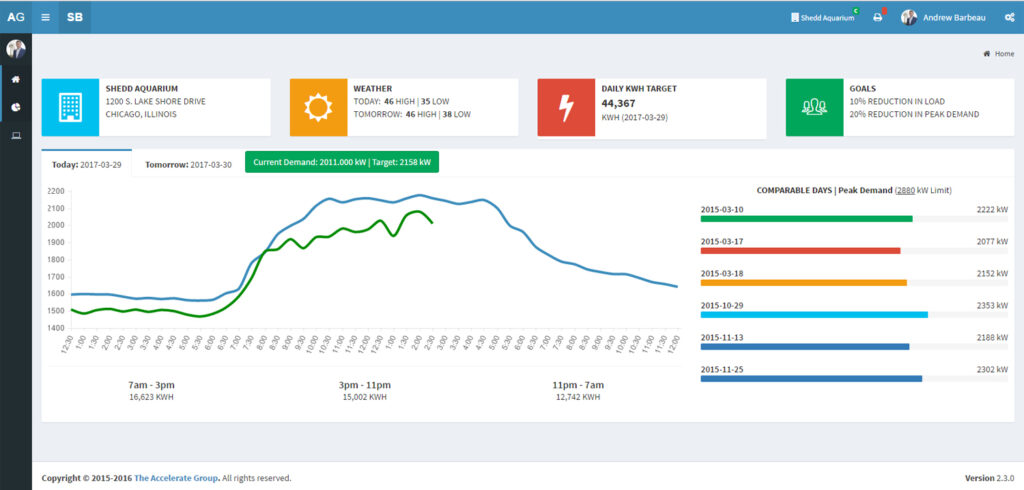
Task: Switch to the Tomorrow: 2017-03-30 tab
Action: click(x=188, y=164)
